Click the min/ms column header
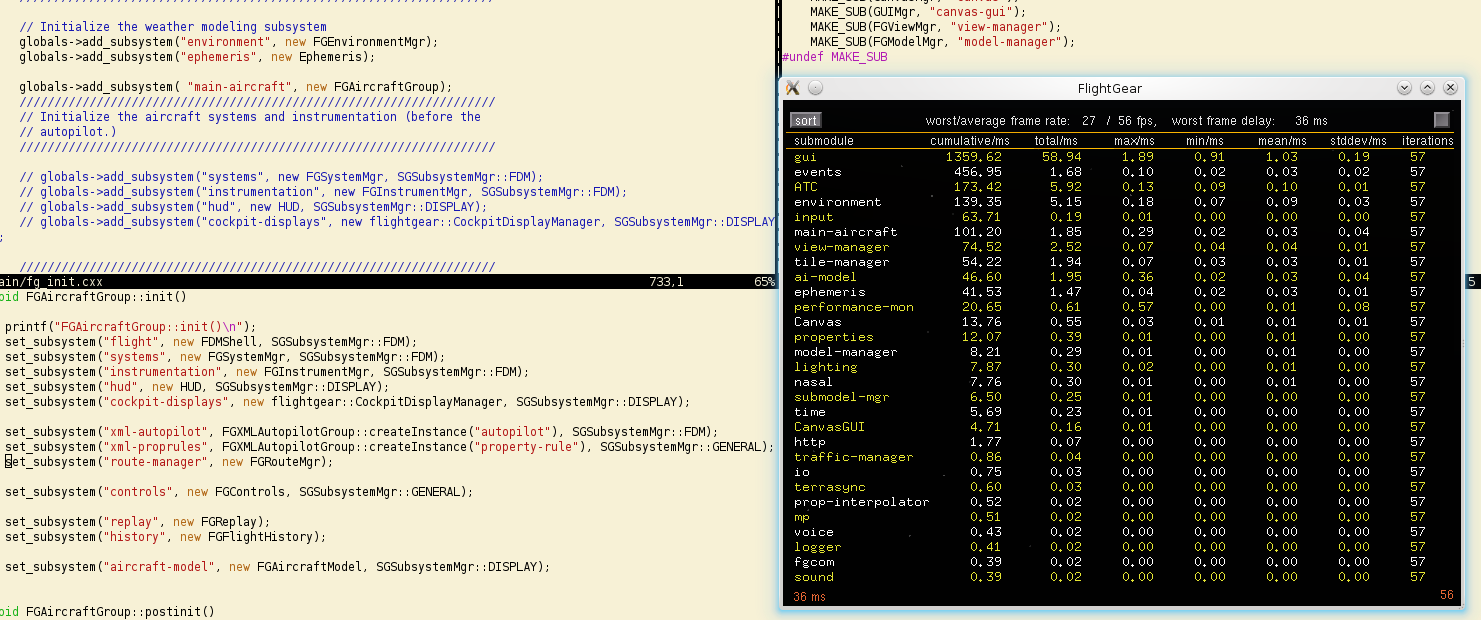1481x620 pixels. pos(1203,141)
